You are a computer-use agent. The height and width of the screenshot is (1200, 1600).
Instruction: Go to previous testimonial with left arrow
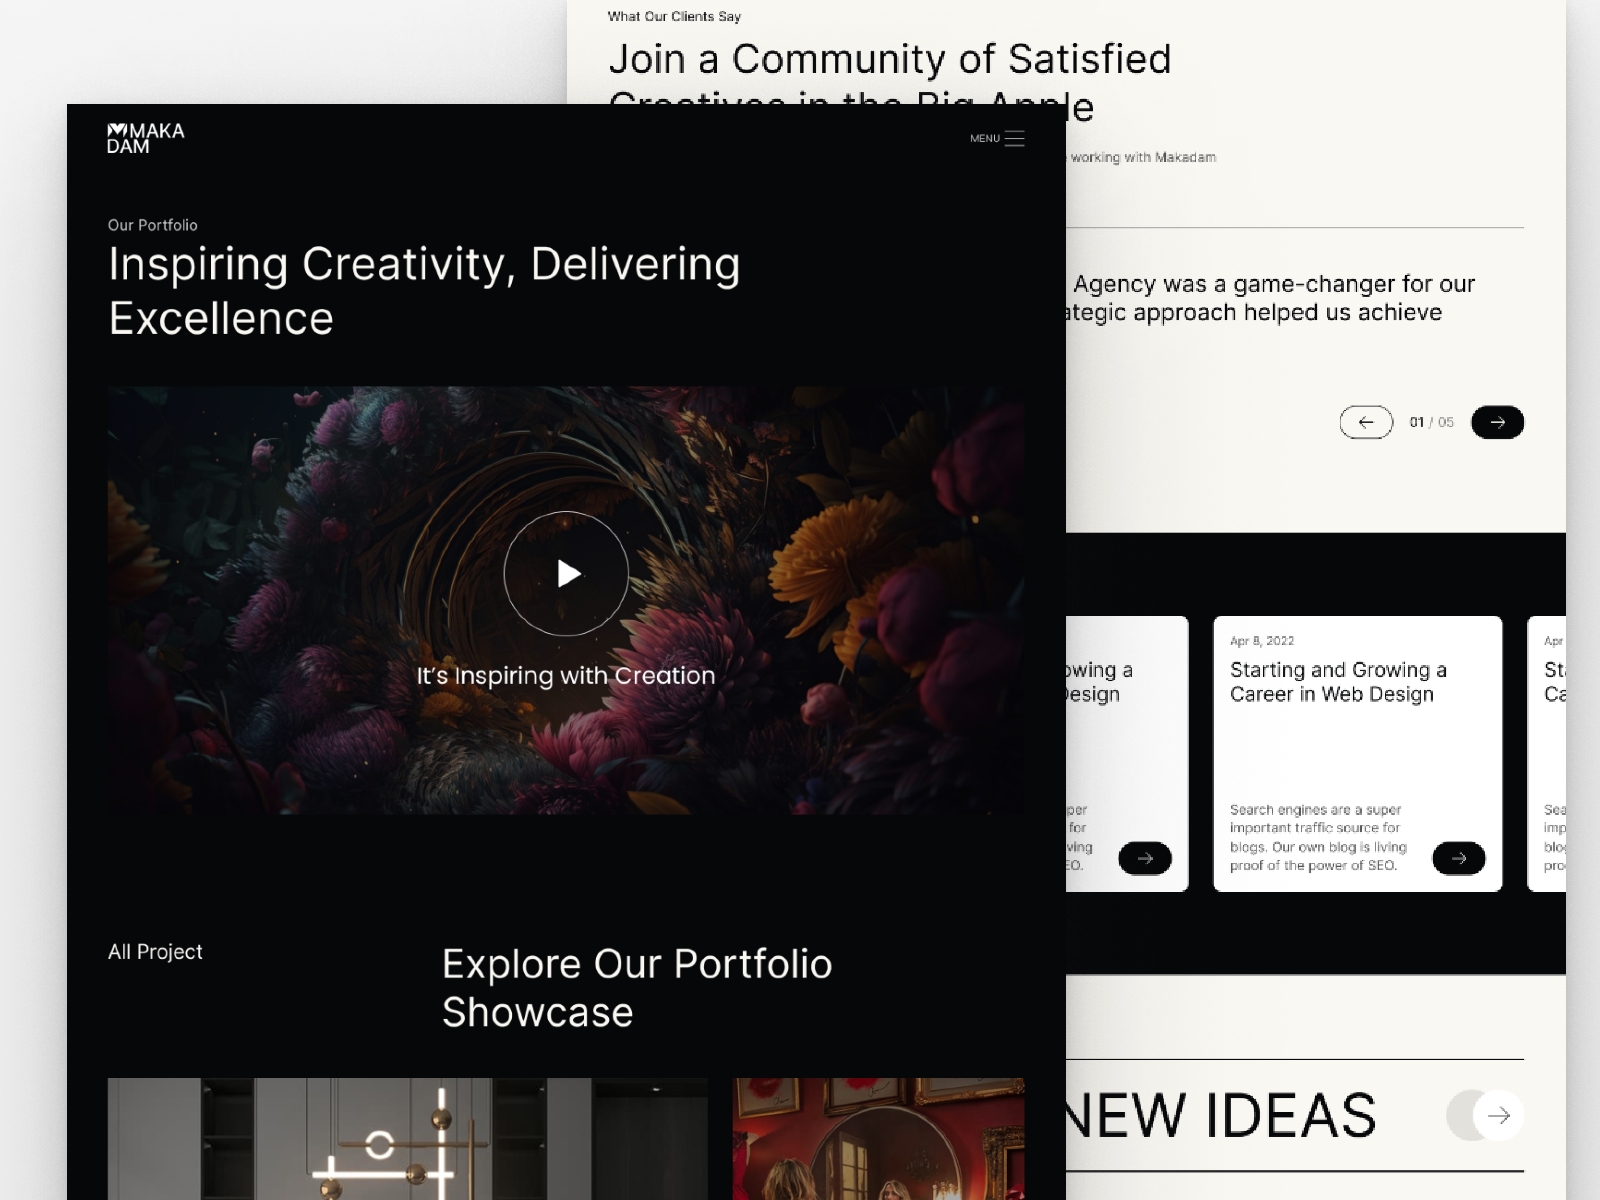(1366, 422)
